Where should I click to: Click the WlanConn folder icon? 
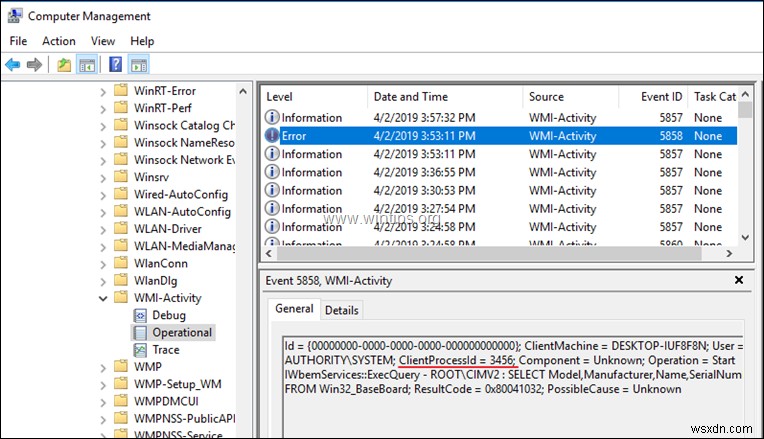coord(121,263)
